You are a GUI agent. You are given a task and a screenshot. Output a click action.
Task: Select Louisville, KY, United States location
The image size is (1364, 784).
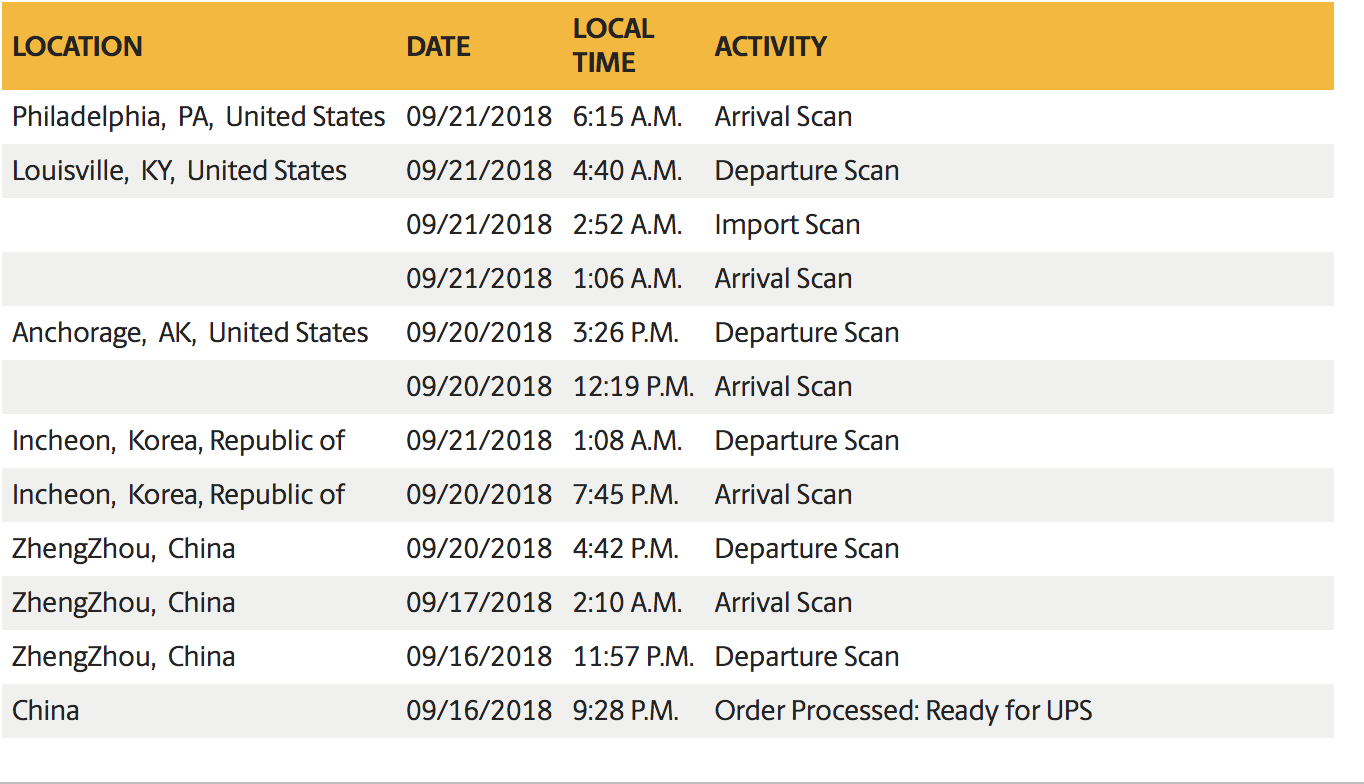tap(179, 171)
